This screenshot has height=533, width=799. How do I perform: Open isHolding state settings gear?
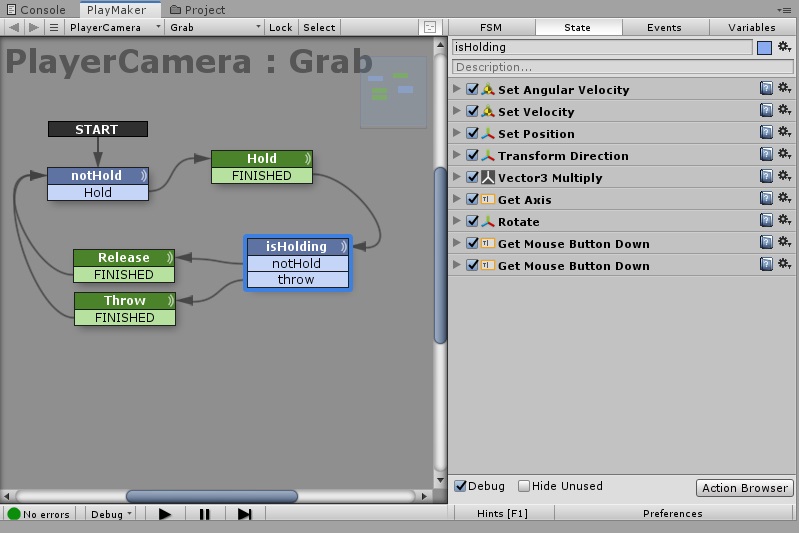click(784, 47)
